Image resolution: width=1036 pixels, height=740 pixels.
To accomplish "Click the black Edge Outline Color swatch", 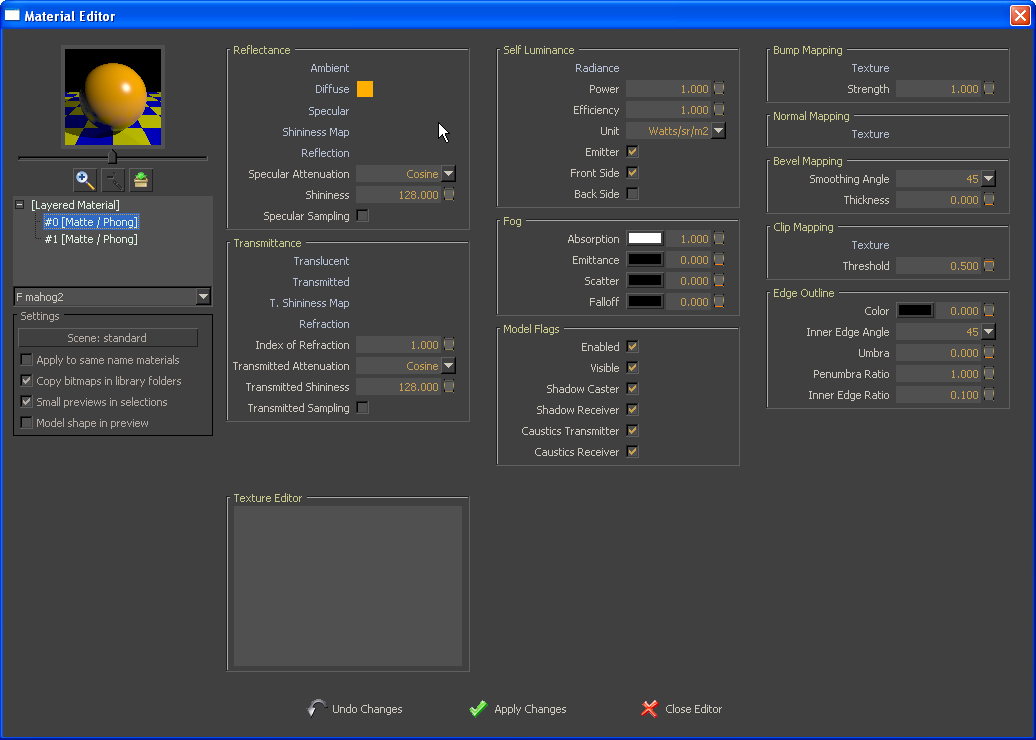I will click(x=915, y=311).
